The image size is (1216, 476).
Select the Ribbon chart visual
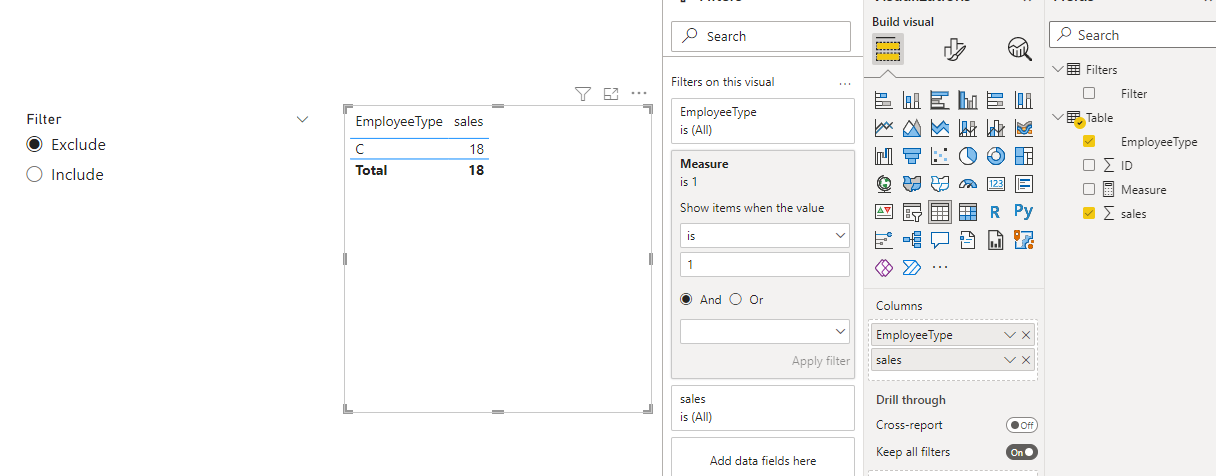pos(1024,128)
